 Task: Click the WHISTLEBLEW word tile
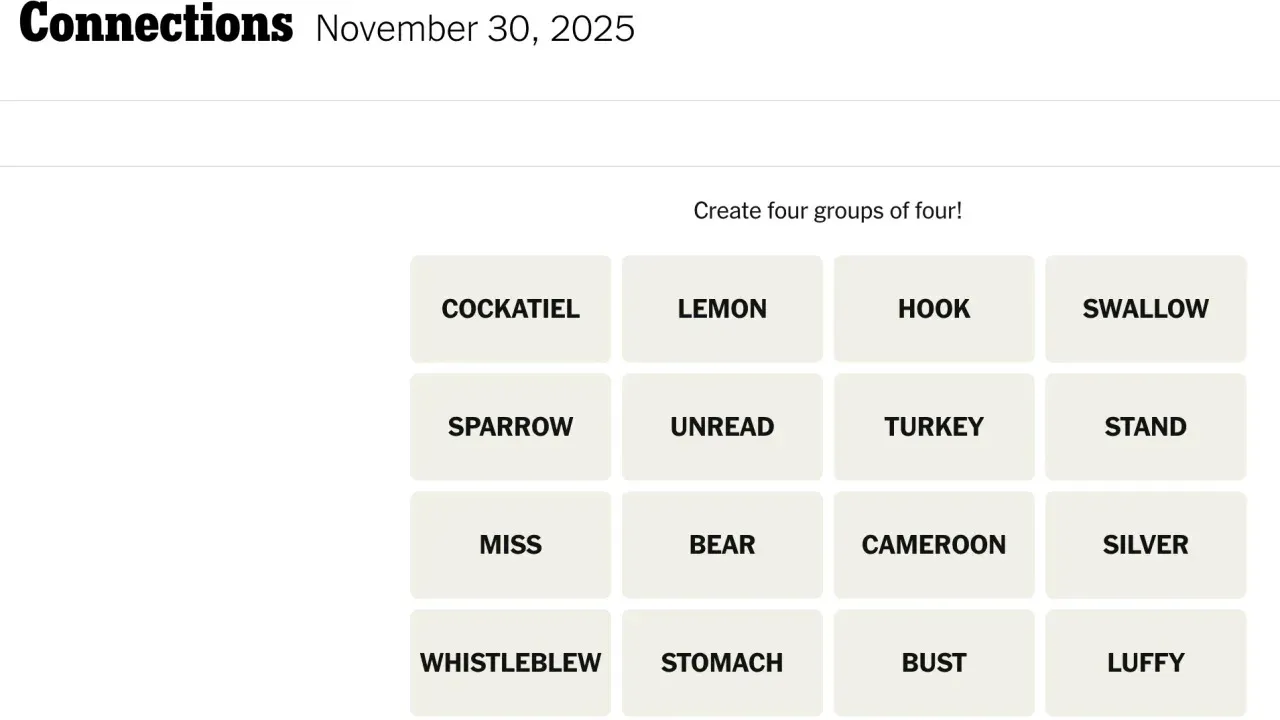point(510,662)
